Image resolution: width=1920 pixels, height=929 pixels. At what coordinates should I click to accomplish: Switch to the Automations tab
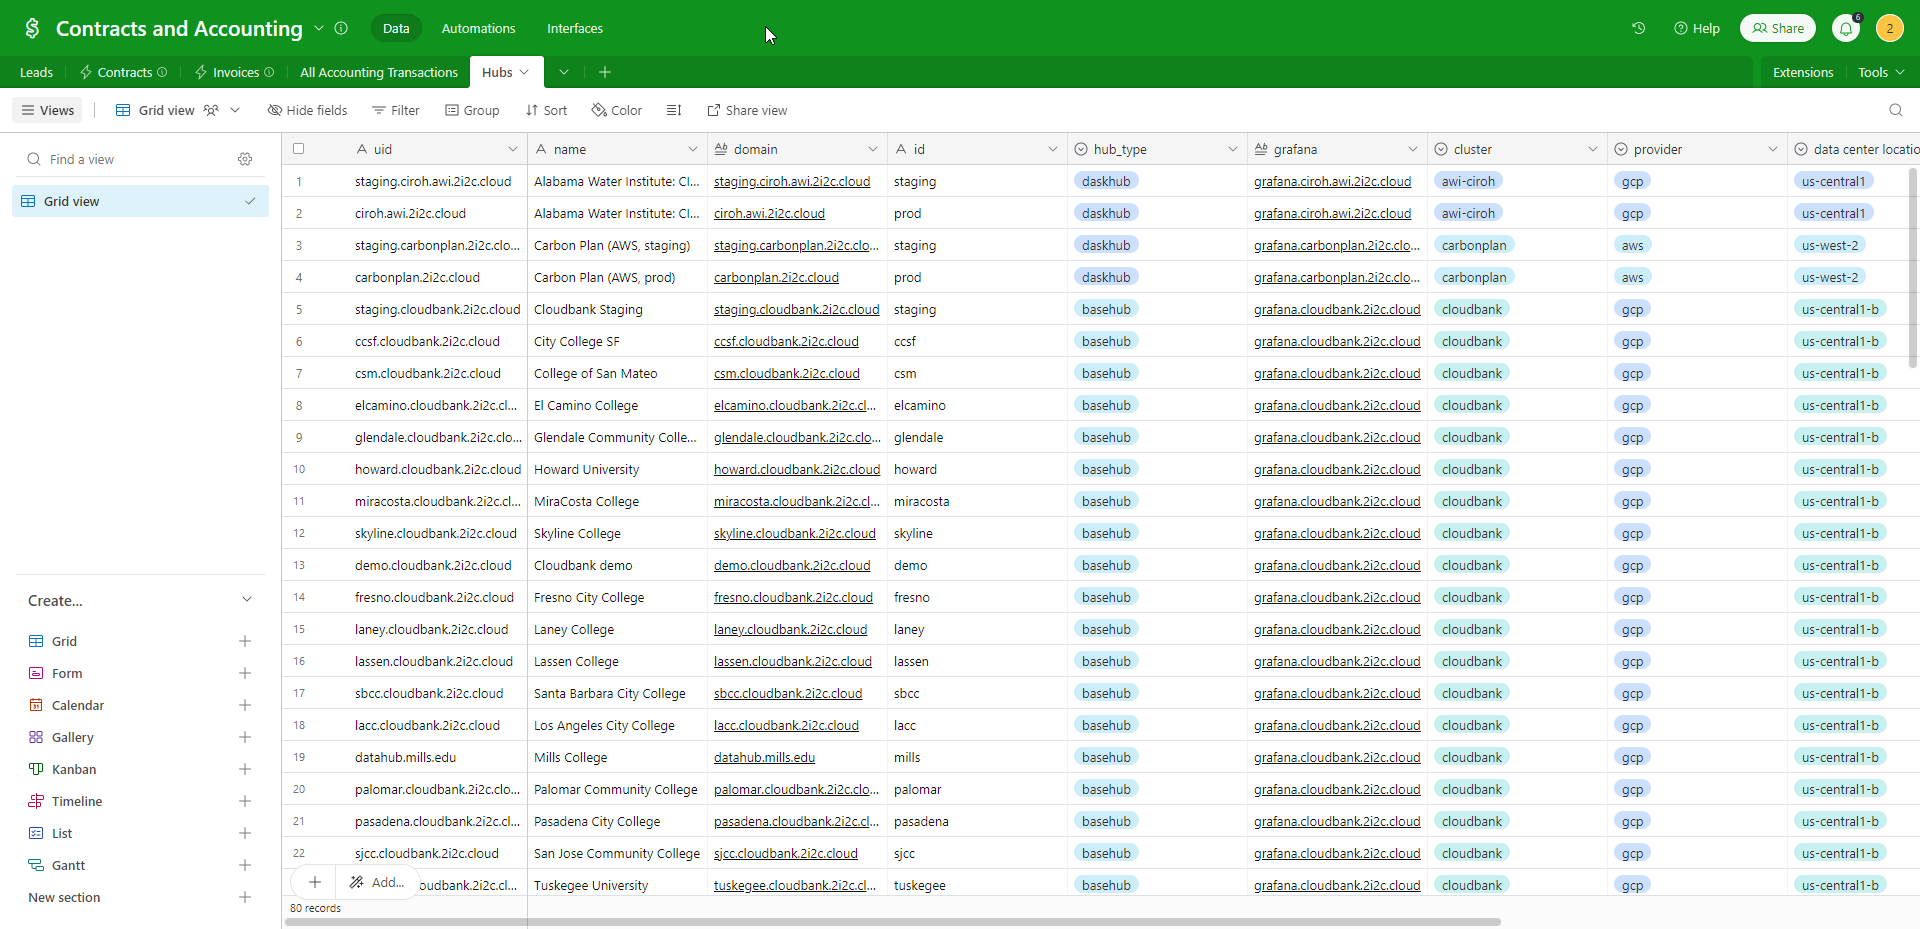(x=477, y=28)
